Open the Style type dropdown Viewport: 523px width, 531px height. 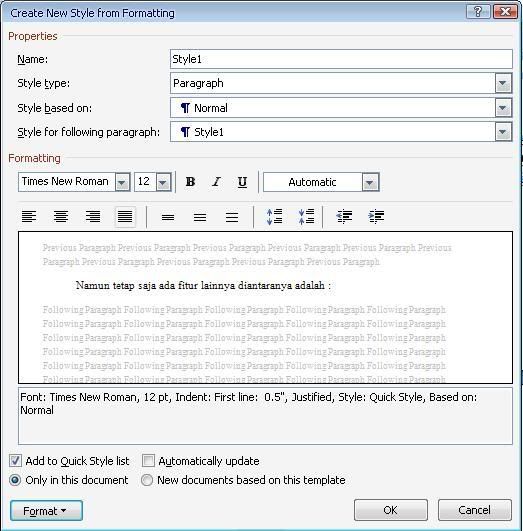(x=503, y=83)
